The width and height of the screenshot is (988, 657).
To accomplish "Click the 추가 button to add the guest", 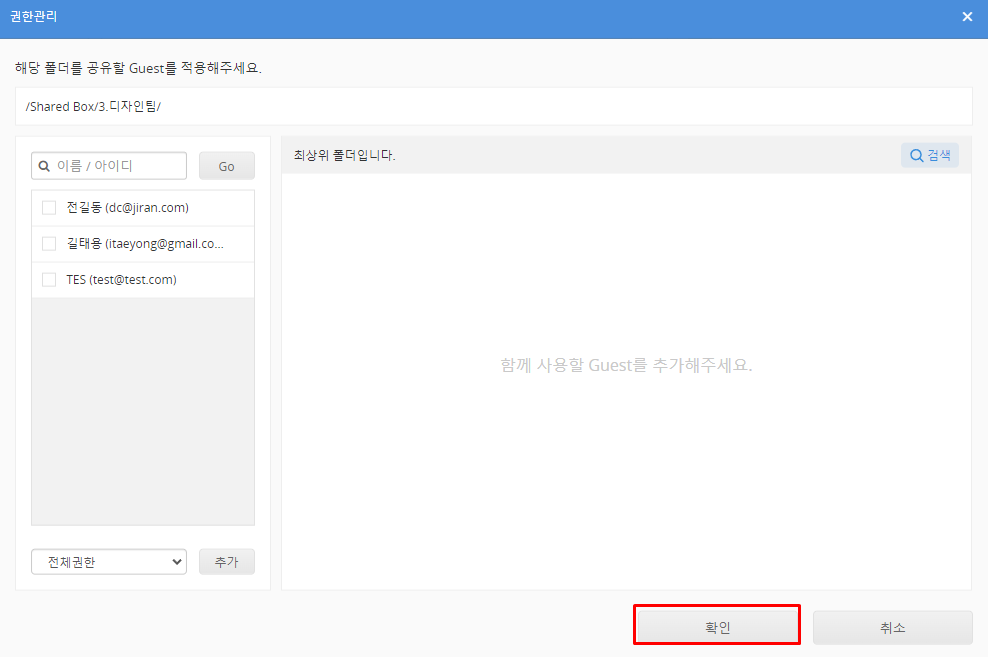I will (x=226, y=562).
